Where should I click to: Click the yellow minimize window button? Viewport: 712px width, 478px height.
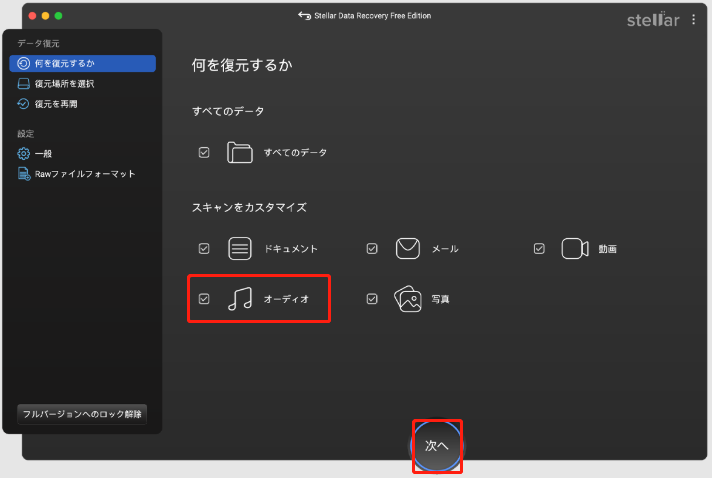[45, 16]
